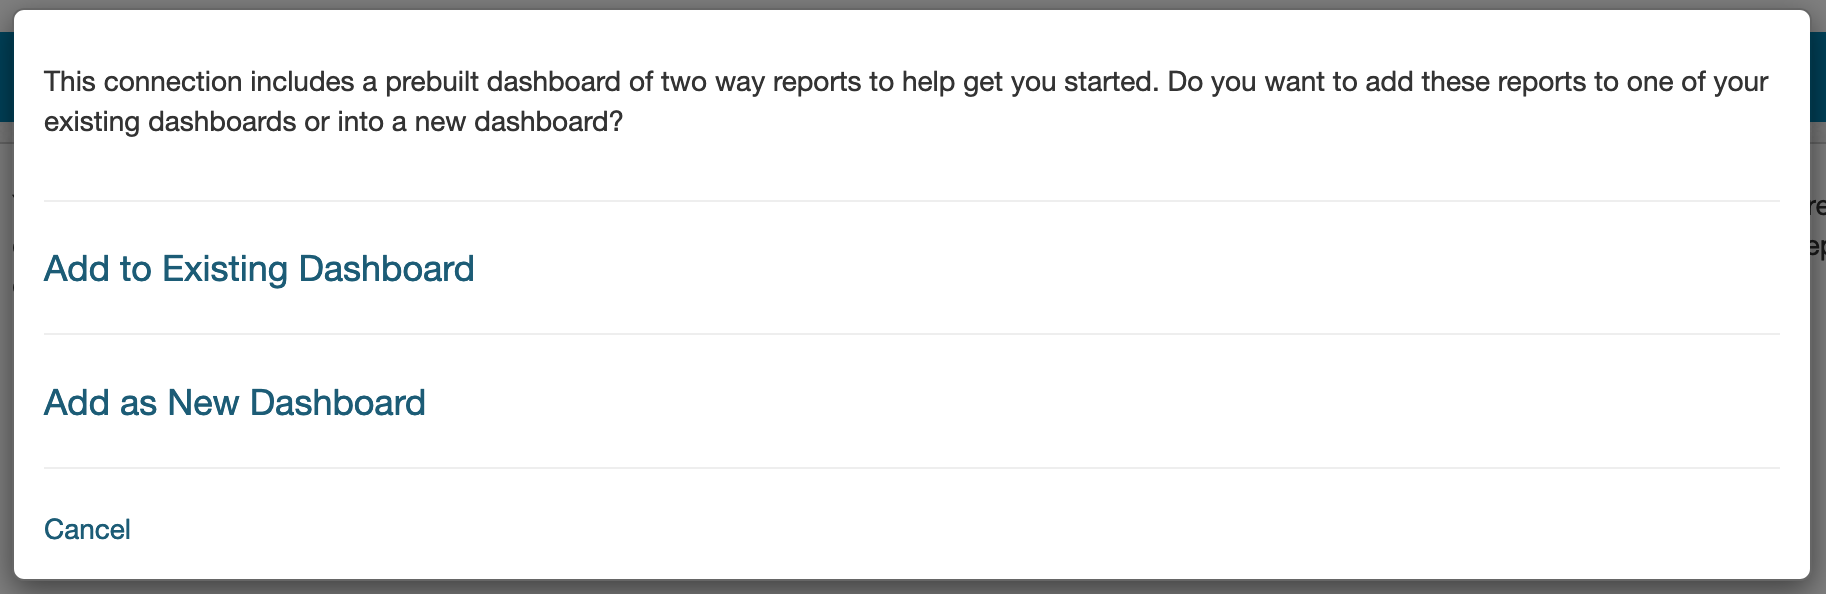The height and width of the screenshot is (594, 1826).
Task: Click the 'Dashboard' word in Add as New
Action: (x=338, y=403)
